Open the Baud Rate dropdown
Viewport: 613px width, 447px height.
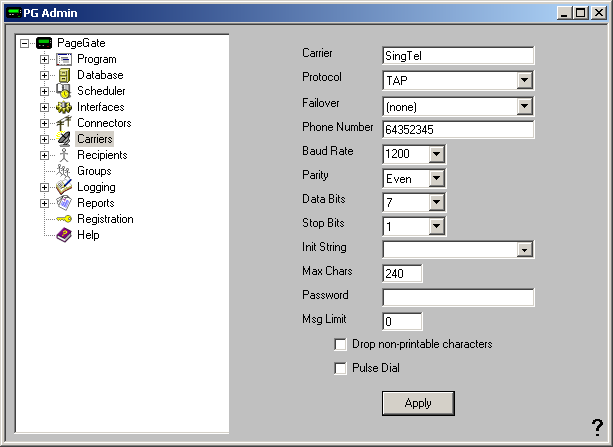tap(436, 154)
